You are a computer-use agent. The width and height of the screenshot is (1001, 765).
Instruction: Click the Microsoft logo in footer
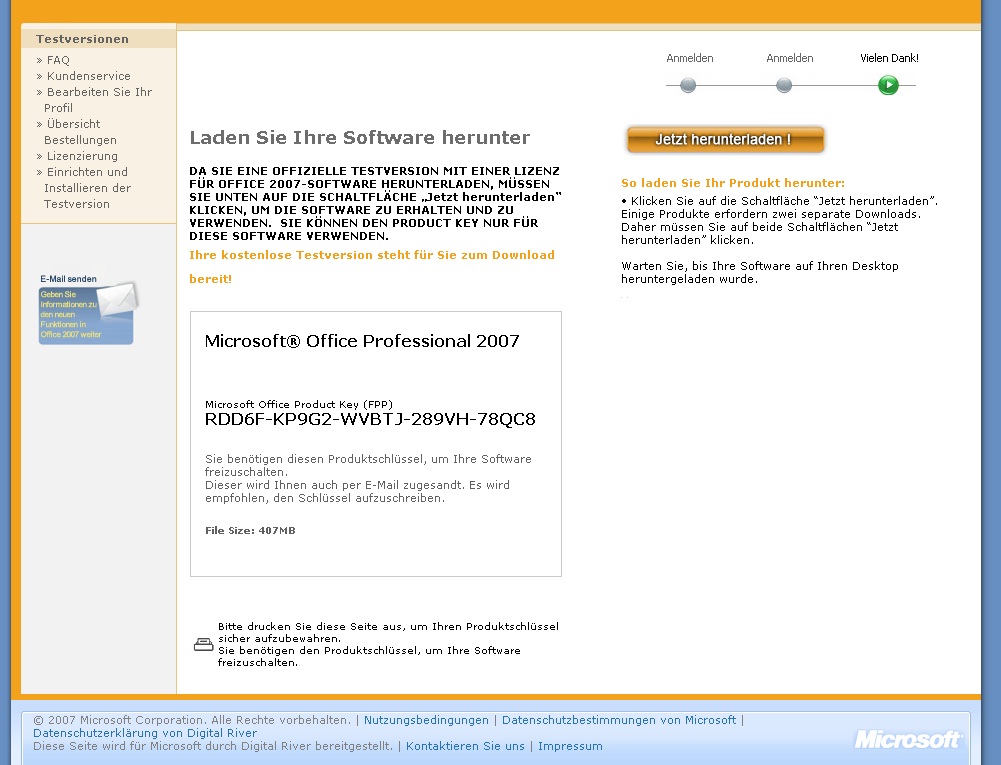[907, 739]
